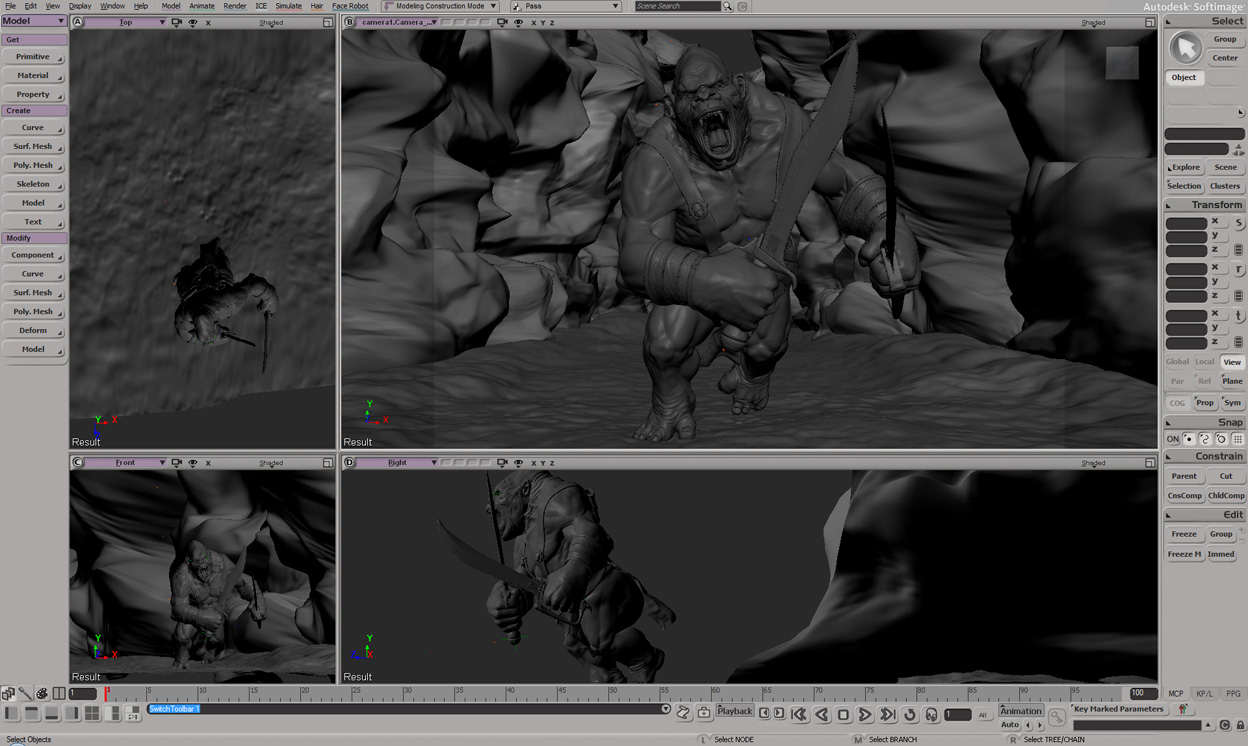This screenshot has width=1248, height=746.
Task: Click the Rotate 'r' transform icon
Action: pyautogui.click(x=1238, y=270)
